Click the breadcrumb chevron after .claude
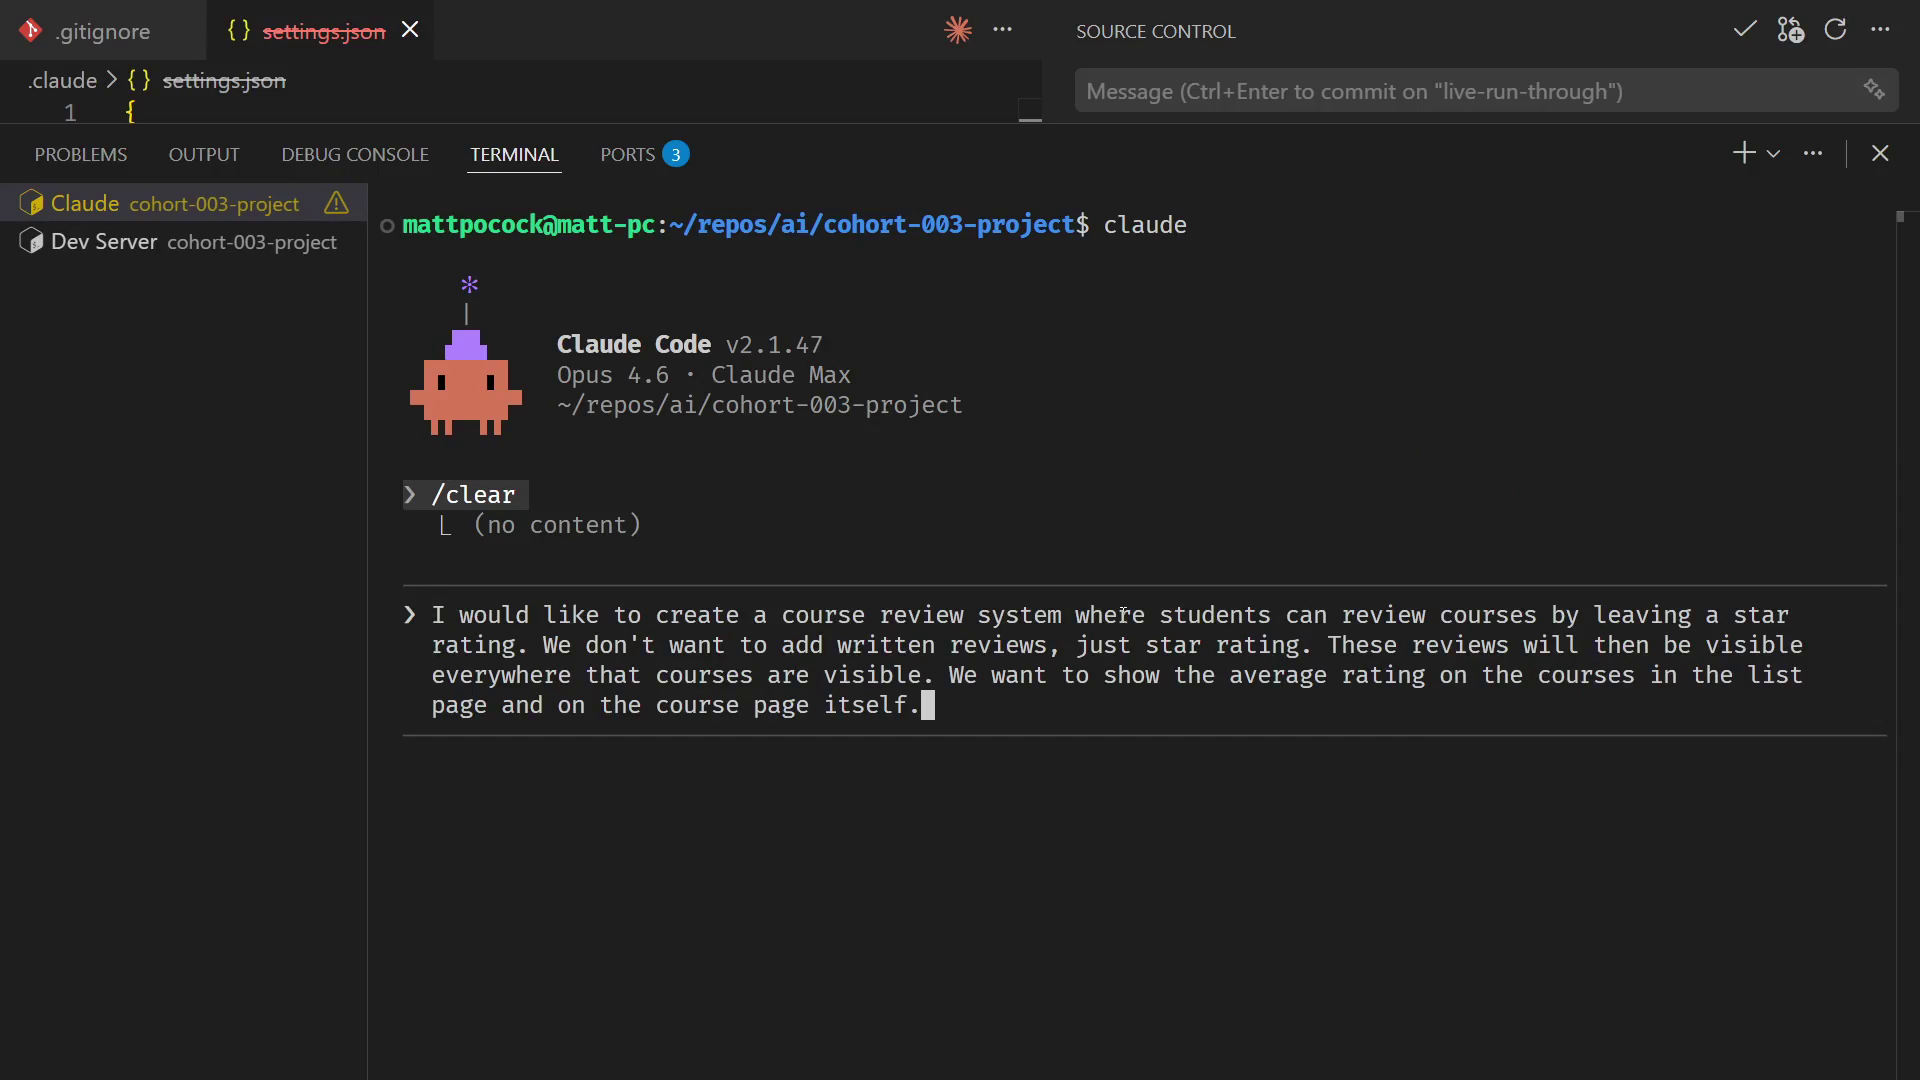Screen dimensions: 1920x1080 [x=112, y=80]
